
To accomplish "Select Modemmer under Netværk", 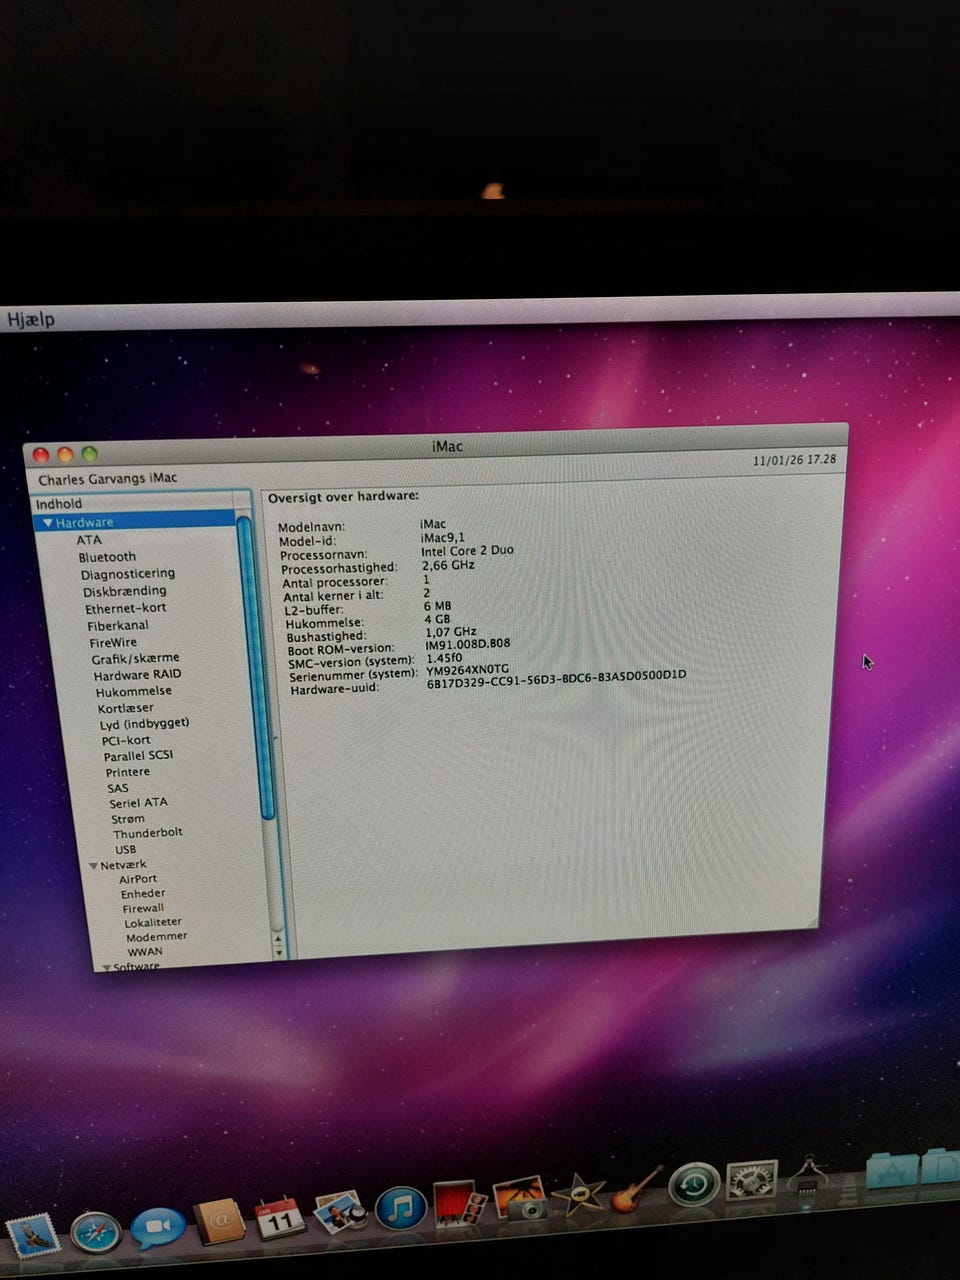I will pos(157,937).
